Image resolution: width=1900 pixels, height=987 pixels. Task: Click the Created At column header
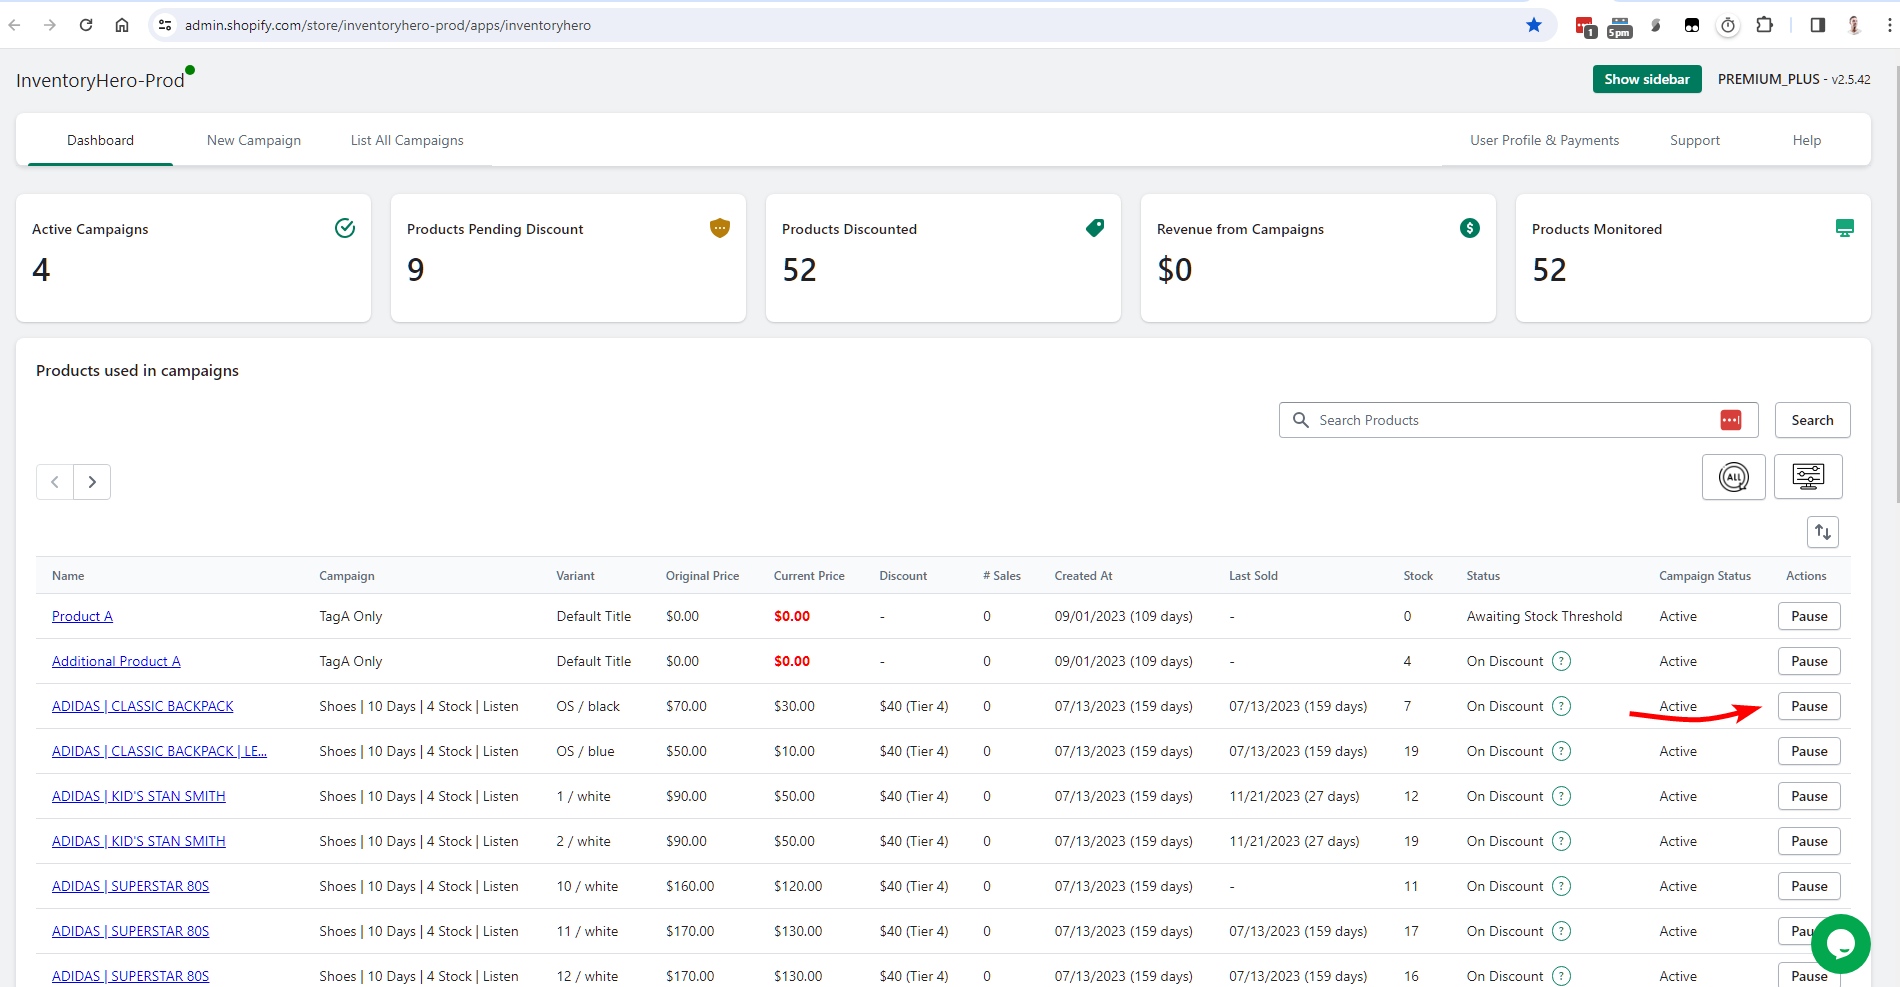[1083, 576]
